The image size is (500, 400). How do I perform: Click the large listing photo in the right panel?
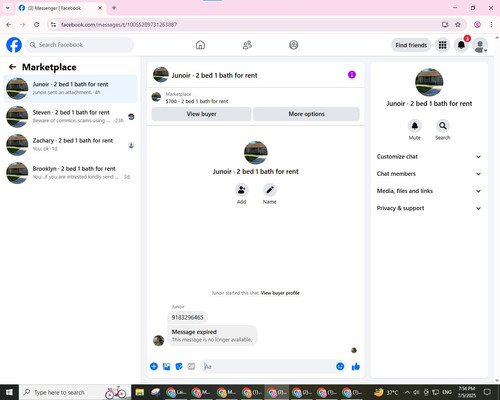click(x=429, y=82)
